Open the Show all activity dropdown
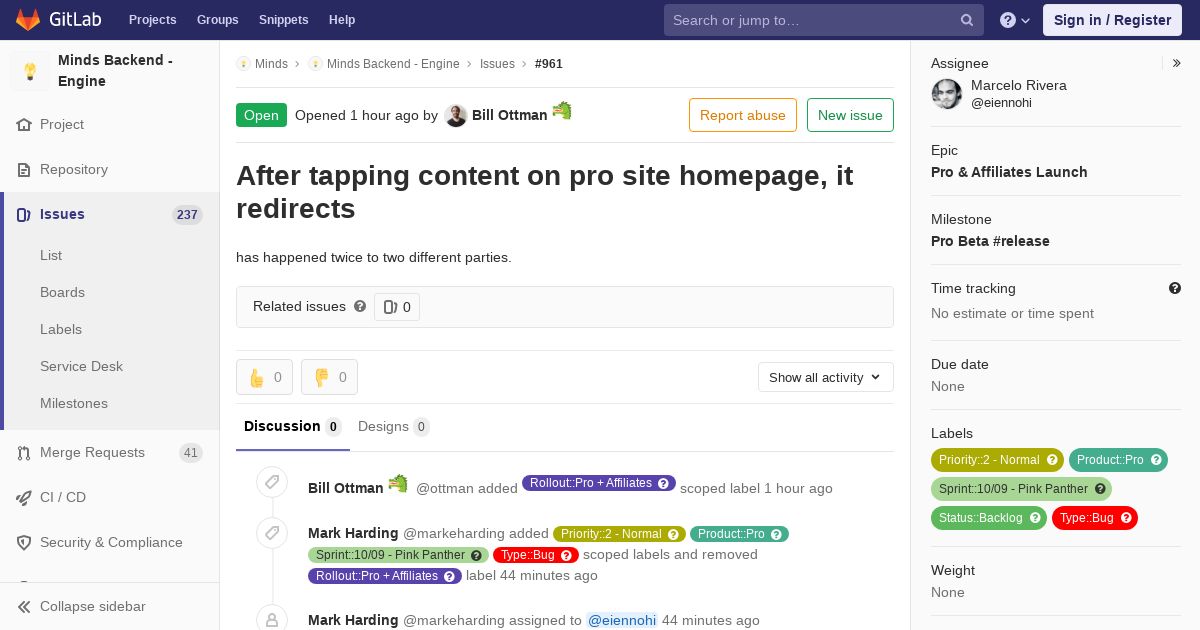The height and width of the screenshot is (630, 1200). tap(825, 377)
